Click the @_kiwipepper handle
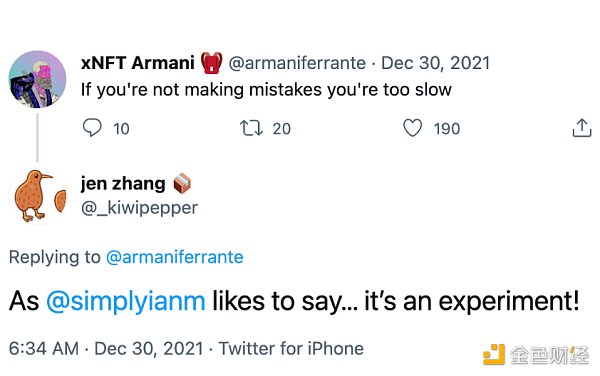The image size is (600, 376). tap(139, 208)
